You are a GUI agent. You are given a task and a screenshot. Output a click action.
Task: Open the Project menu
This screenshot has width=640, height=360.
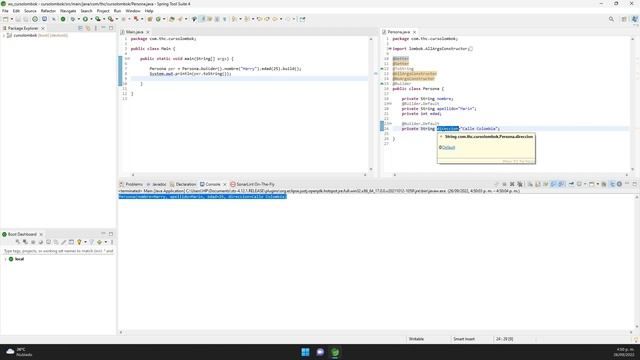point(103,11)
